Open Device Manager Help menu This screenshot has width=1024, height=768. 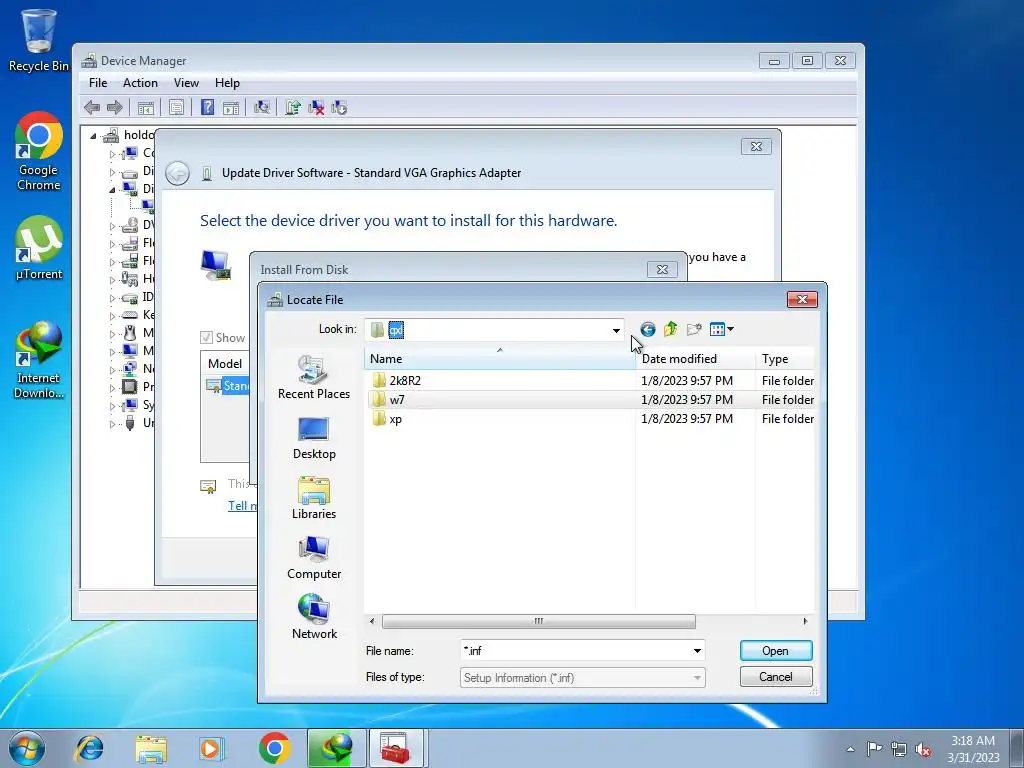point(227,83)
